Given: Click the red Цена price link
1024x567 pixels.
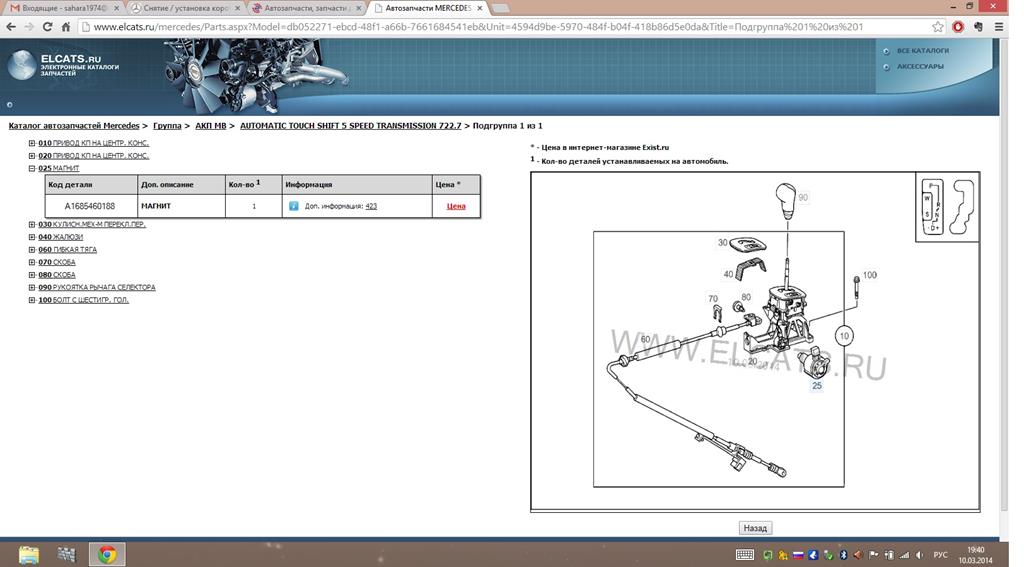Looking at the screenshot, I should pyautogui.click(x=456, y=206).
